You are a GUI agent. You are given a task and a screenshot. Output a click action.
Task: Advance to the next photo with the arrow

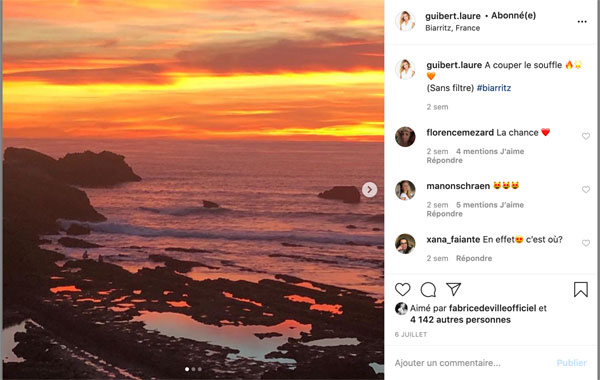(369, 189)
